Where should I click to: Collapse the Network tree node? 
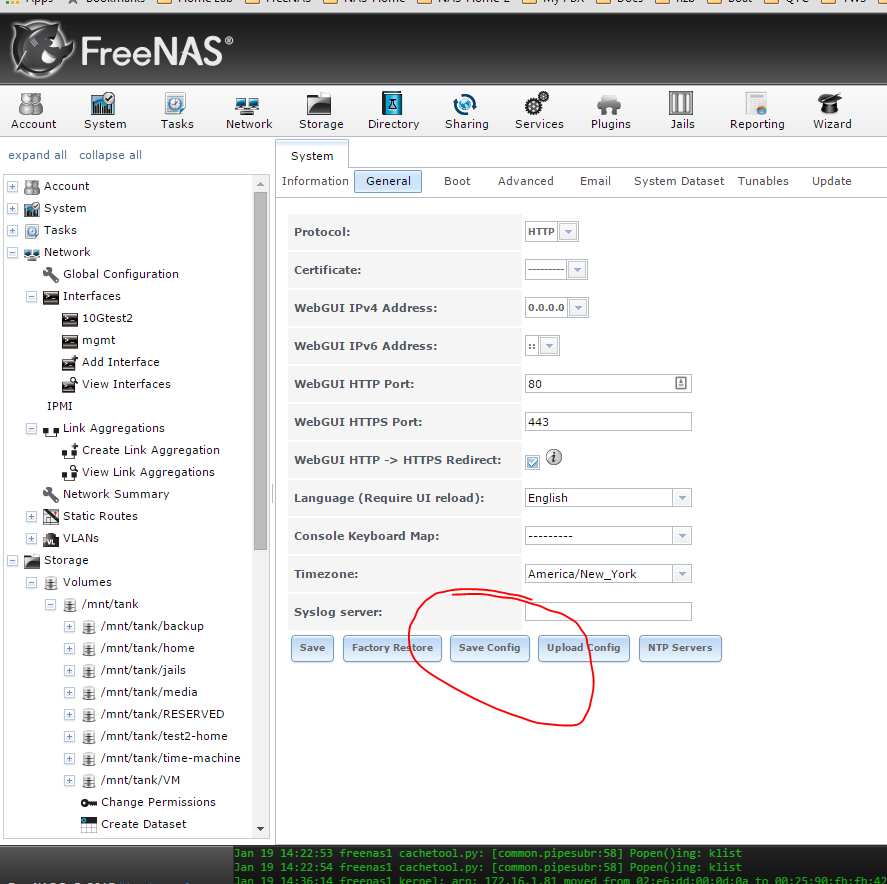pyautogui.click(x=12, y=252)
